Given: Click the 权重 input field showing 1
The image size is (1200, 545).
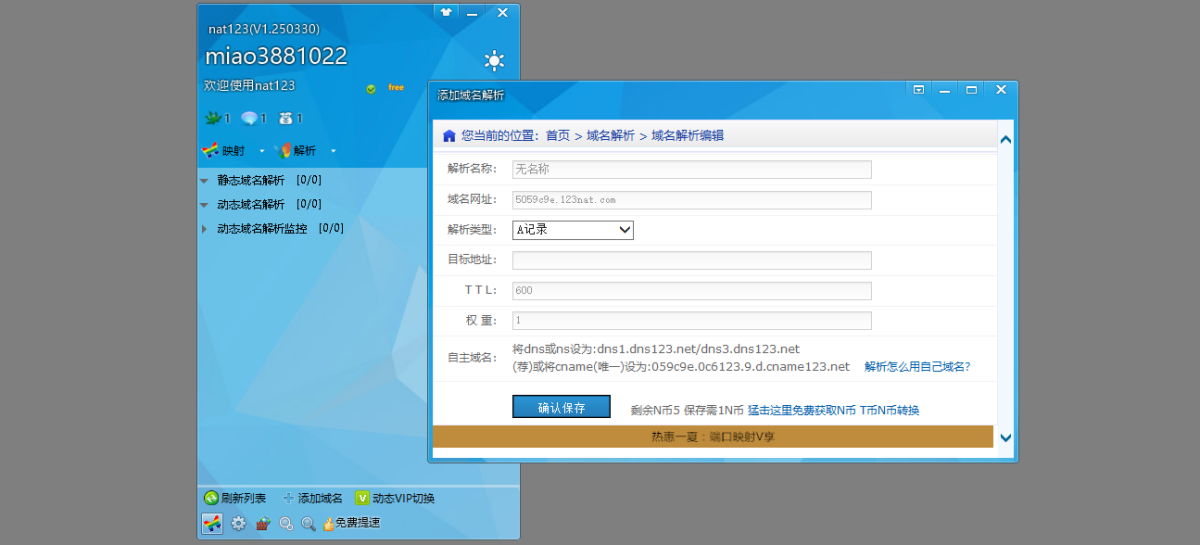Looking at the screenshot, I should click(692, 321).
